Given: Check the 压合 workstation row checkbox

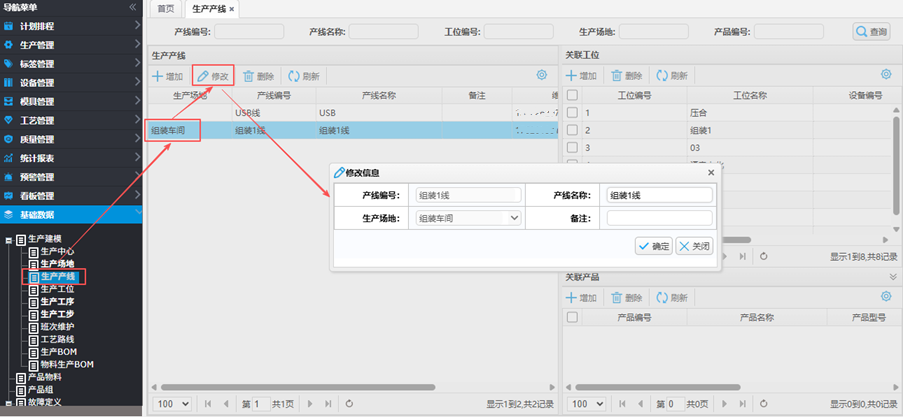Looking at the screenshot, I should [572, 112].
